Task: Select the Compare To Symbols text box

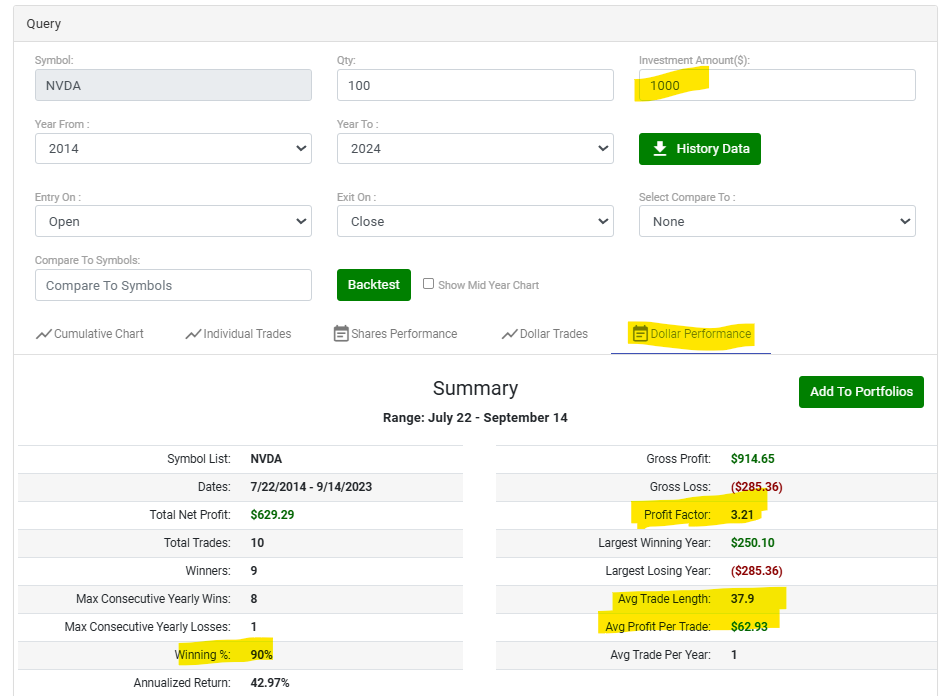Action: coord(173,285)
